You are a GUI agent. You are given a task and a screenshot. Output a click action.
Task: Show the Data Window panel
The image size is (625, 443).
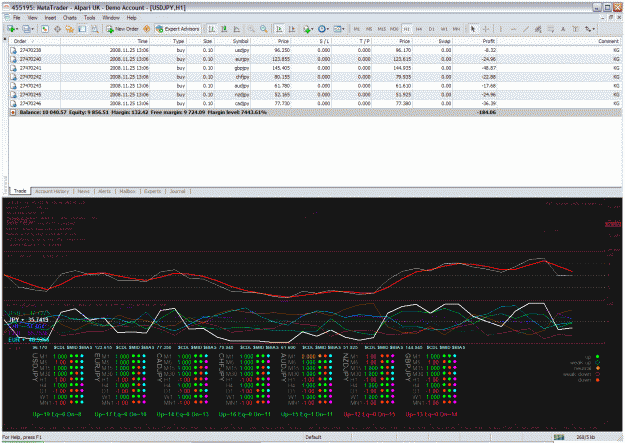pos(57,29)
